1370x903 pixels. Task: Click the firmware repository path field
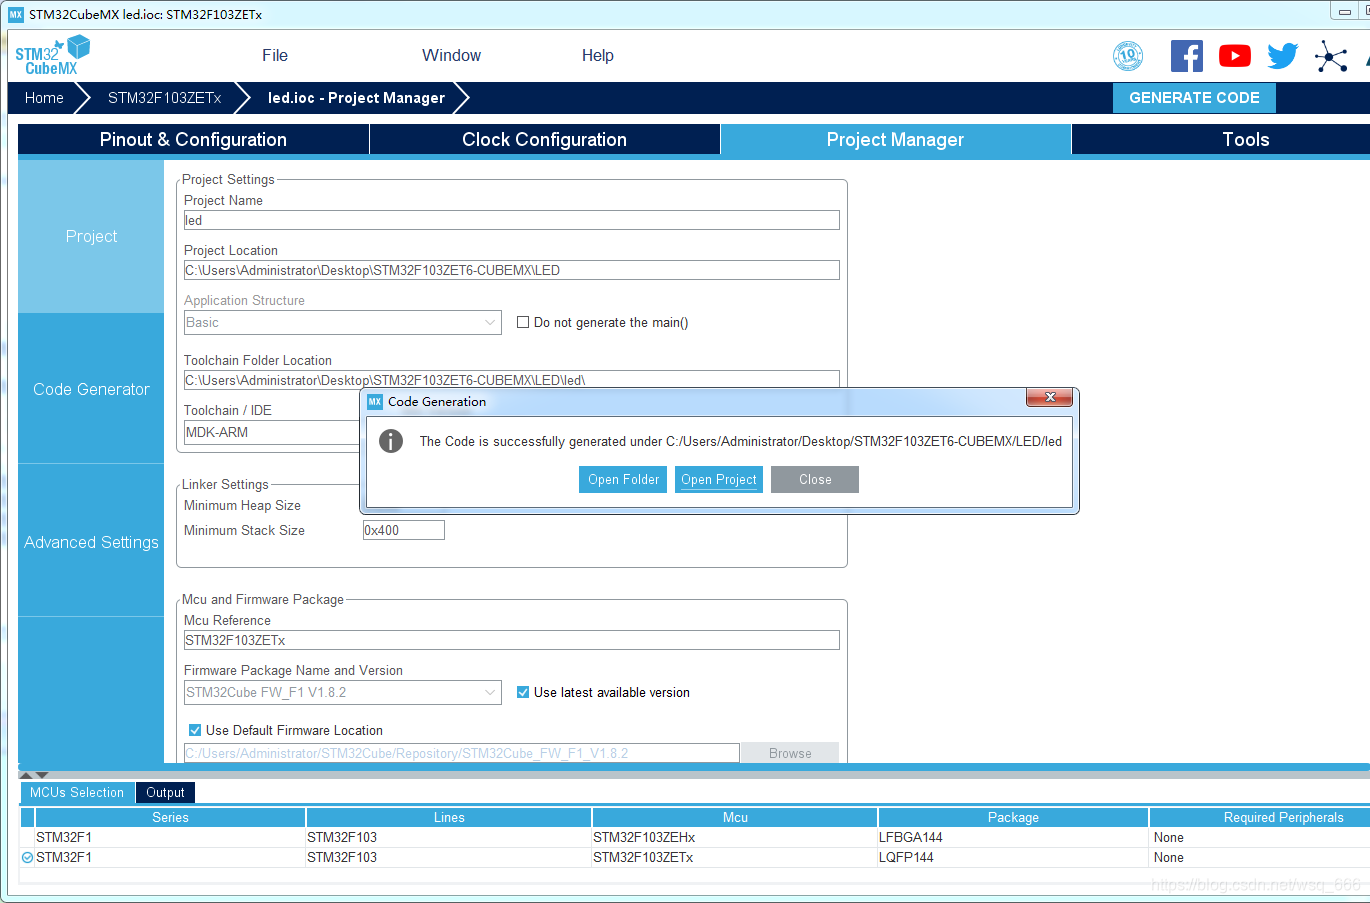click(x=462, y=753)
